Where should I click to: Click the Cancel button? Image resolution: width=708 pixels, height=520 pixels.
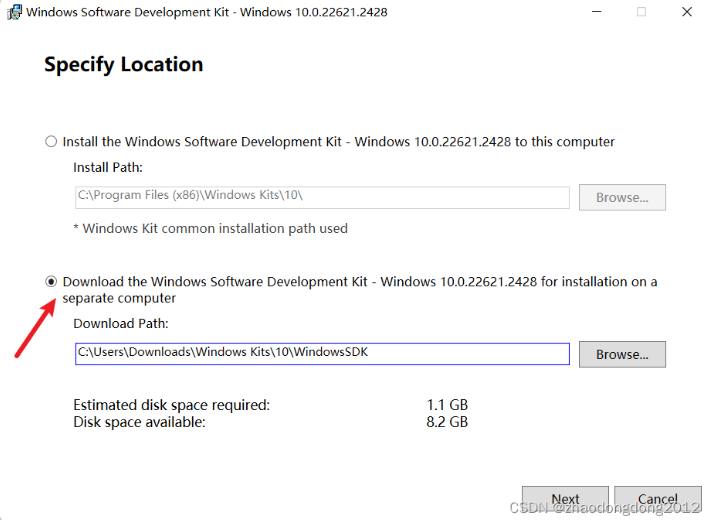point(657,499)
